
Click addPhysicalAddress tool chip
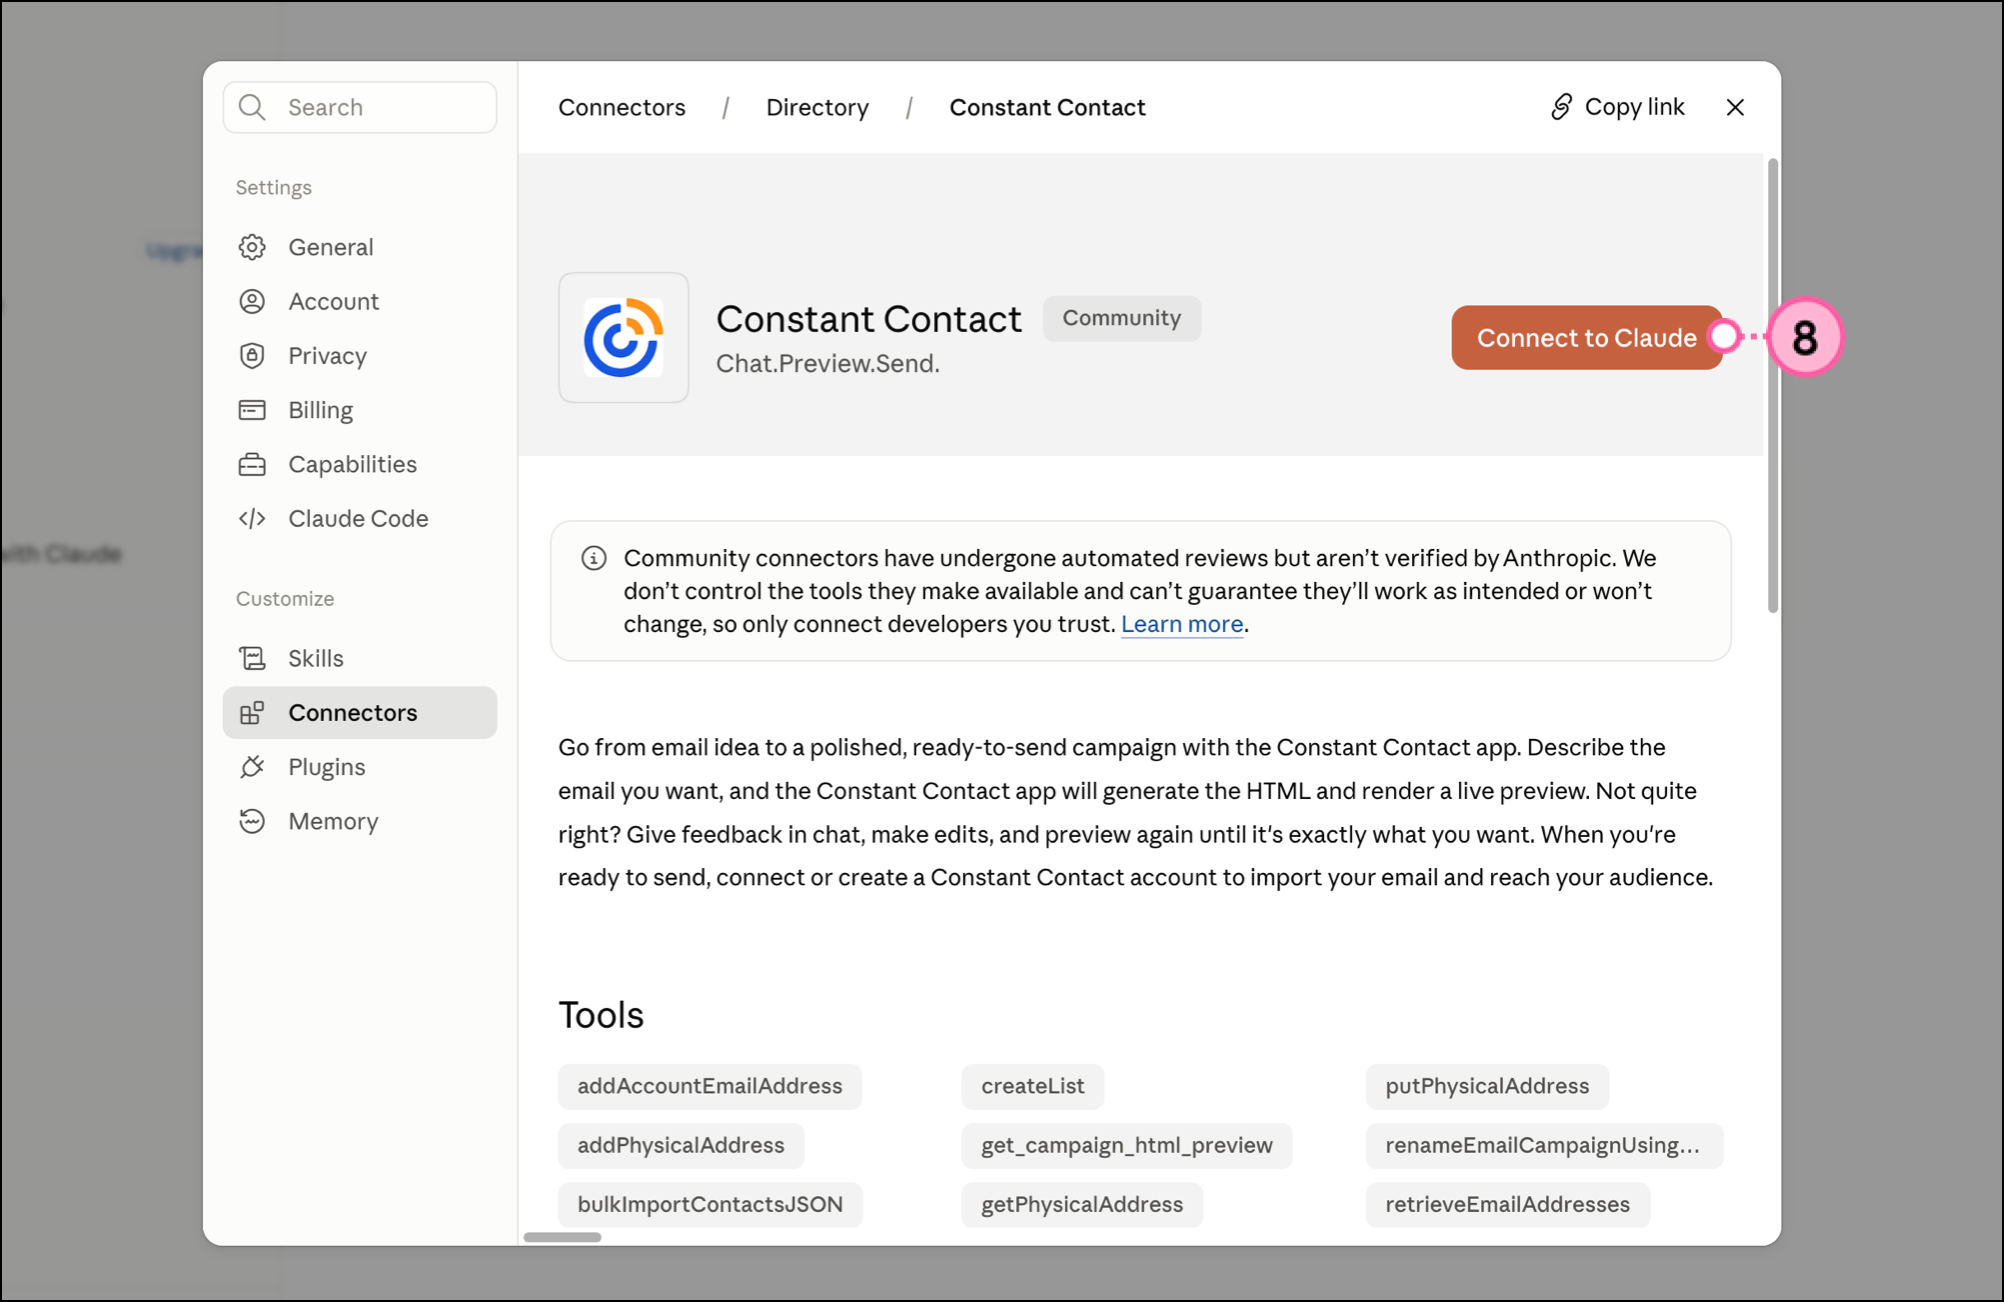681,1145
